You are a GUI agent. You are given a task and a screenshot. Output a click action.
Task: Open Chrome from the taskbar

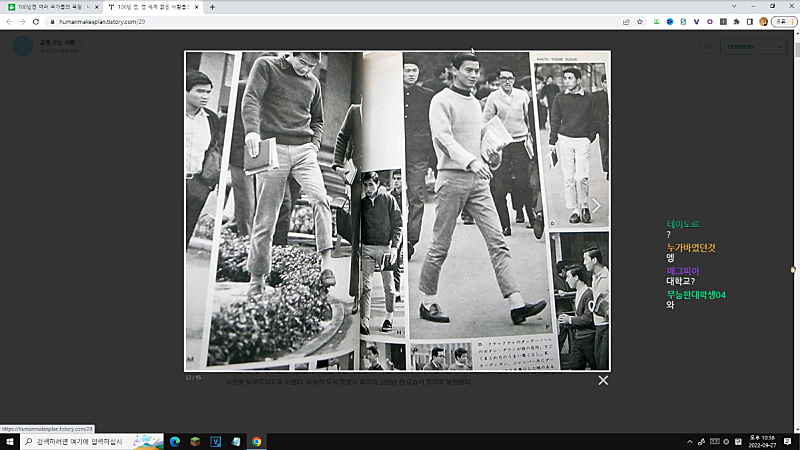pos(257,441)
